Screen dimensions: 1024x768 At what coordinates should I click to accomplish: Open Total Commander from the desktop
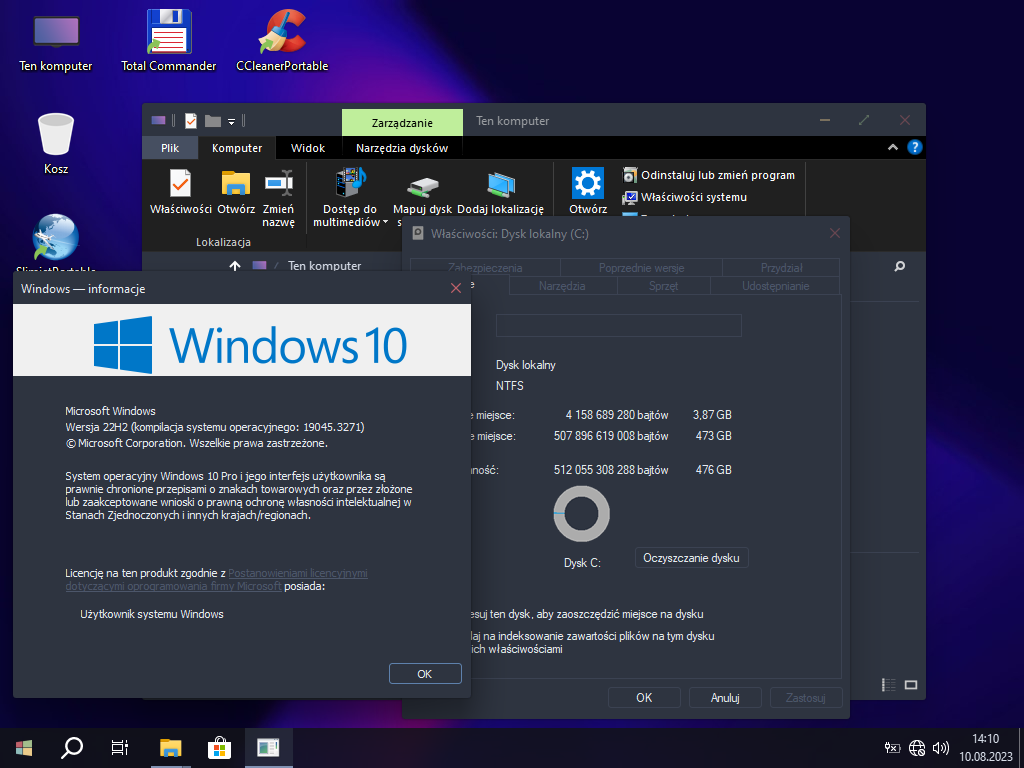[x=168, y=40]
